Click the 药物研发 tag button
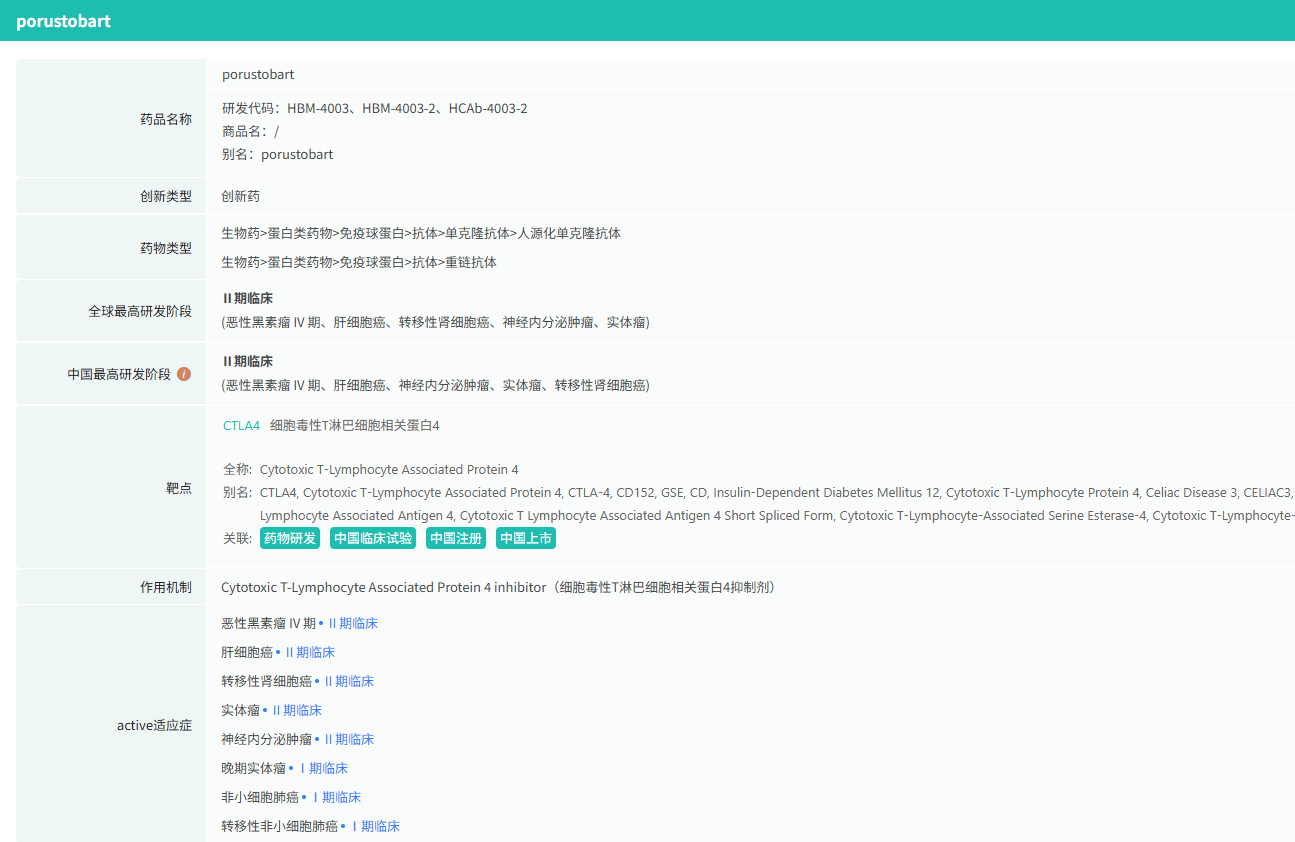Image resolution: width=1295 pixels, height=842 pixels. 290,539
